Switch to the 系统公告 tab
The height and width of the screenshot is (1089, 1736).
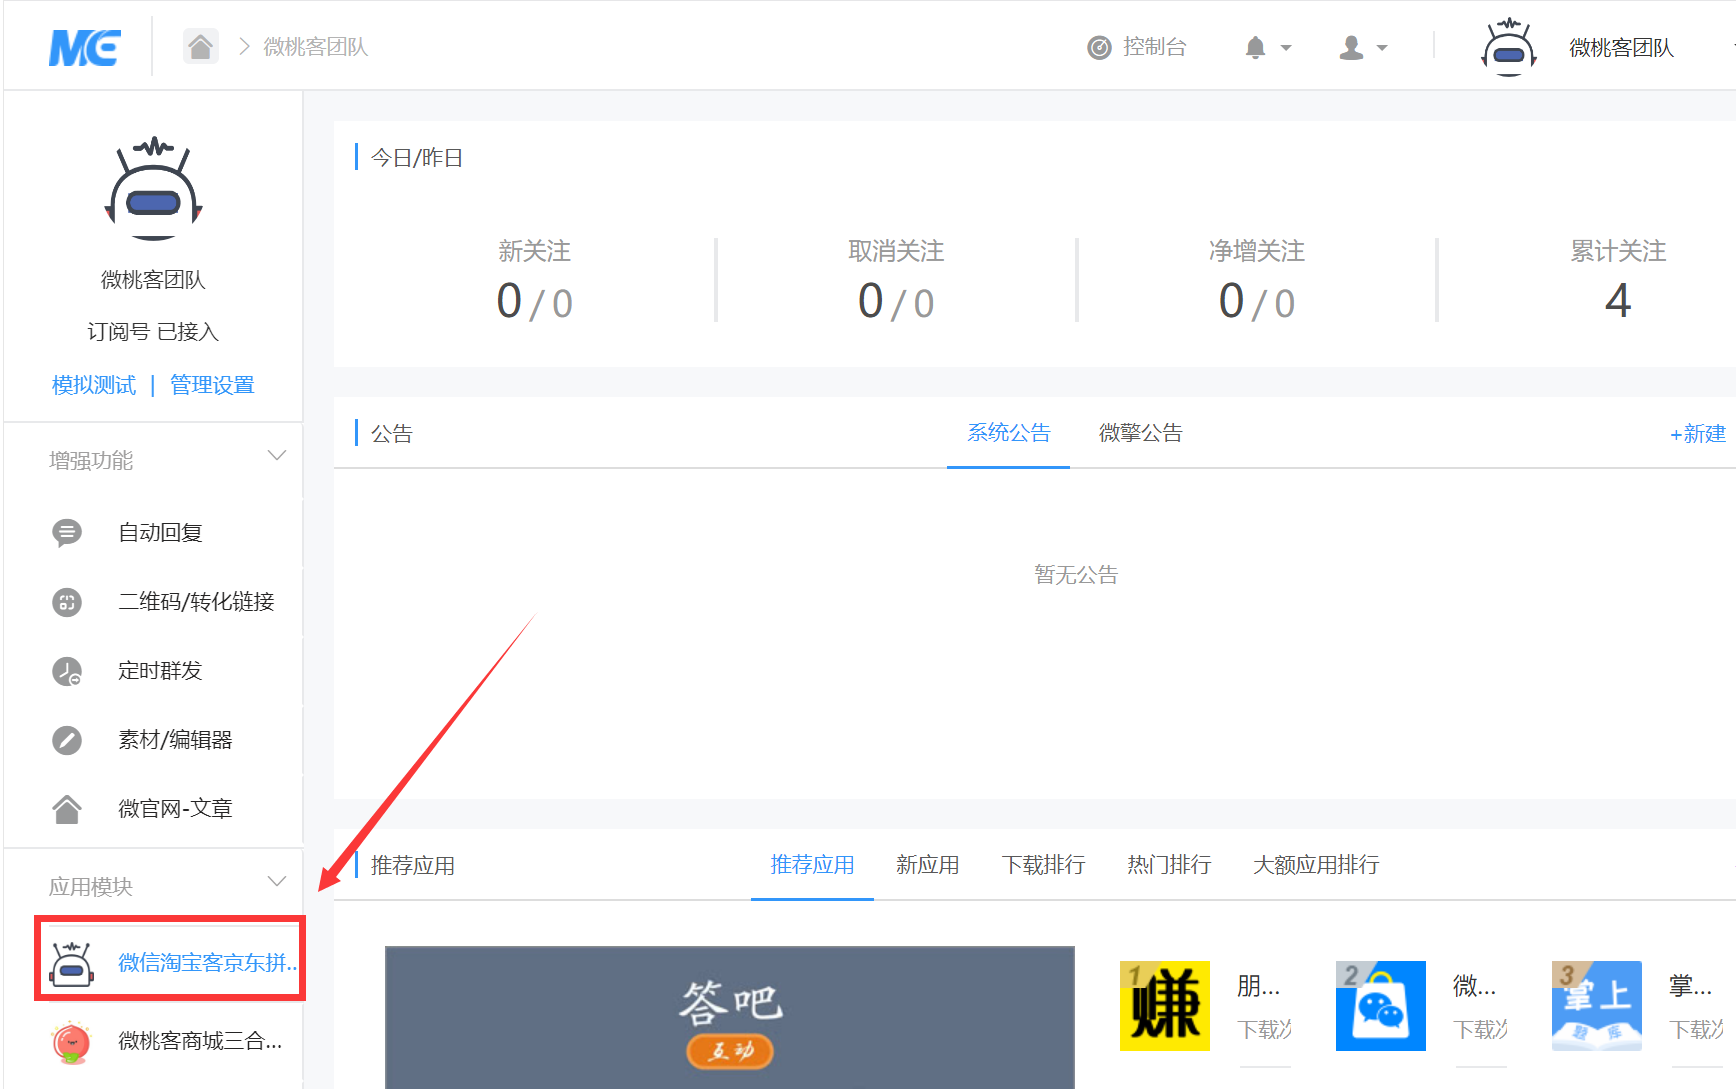click(x=1009, y=433)
